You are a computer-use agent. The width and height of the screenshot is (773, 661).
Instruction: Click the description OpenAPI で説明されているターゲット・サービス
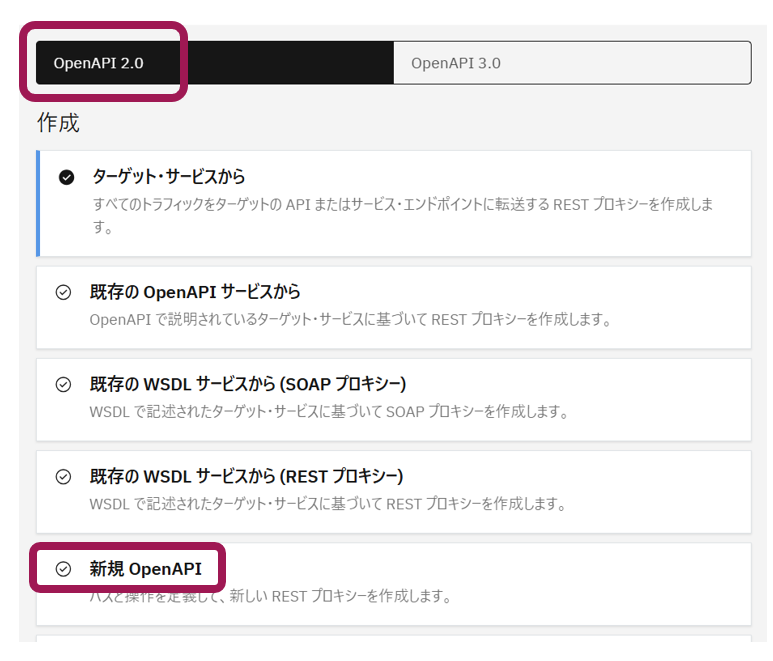tap(350, 319)
